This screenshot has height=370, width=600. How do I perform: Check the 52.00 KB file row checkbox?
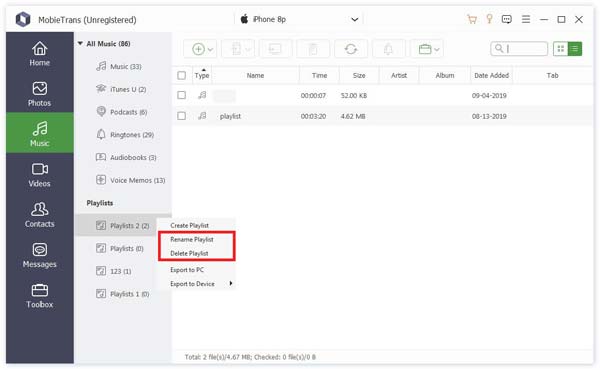182,95
